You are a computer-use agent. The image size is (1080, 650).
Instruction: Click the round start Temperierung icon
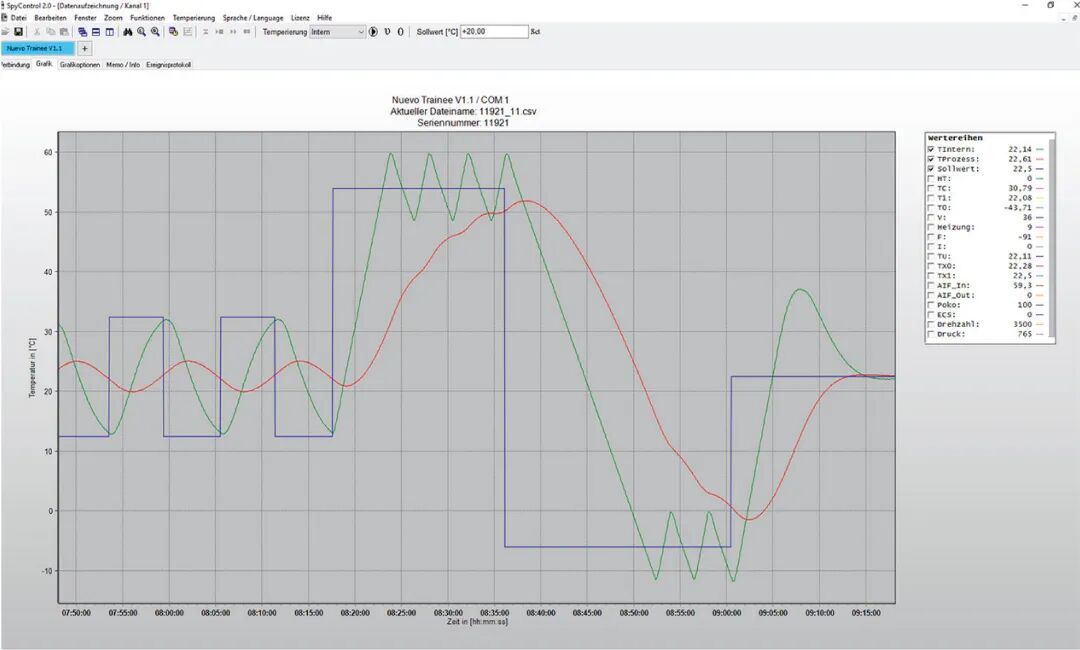click(x=373, y=32)
